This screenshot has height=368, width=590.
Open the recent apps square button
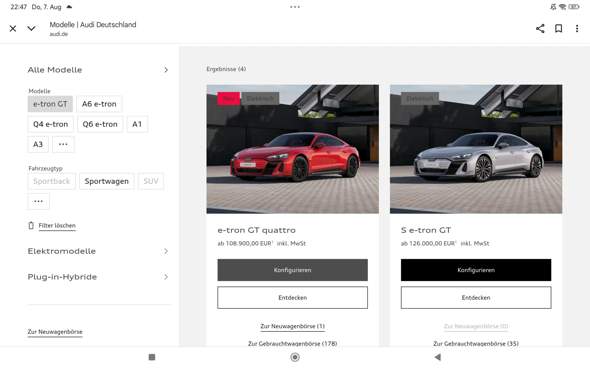pos(152,357)
